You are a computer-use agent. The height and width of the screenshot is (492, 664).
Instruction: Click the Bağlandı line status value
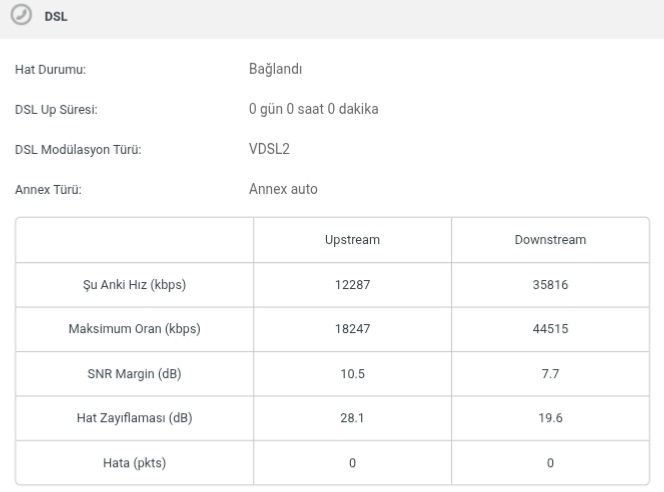[x=275, y=70]
